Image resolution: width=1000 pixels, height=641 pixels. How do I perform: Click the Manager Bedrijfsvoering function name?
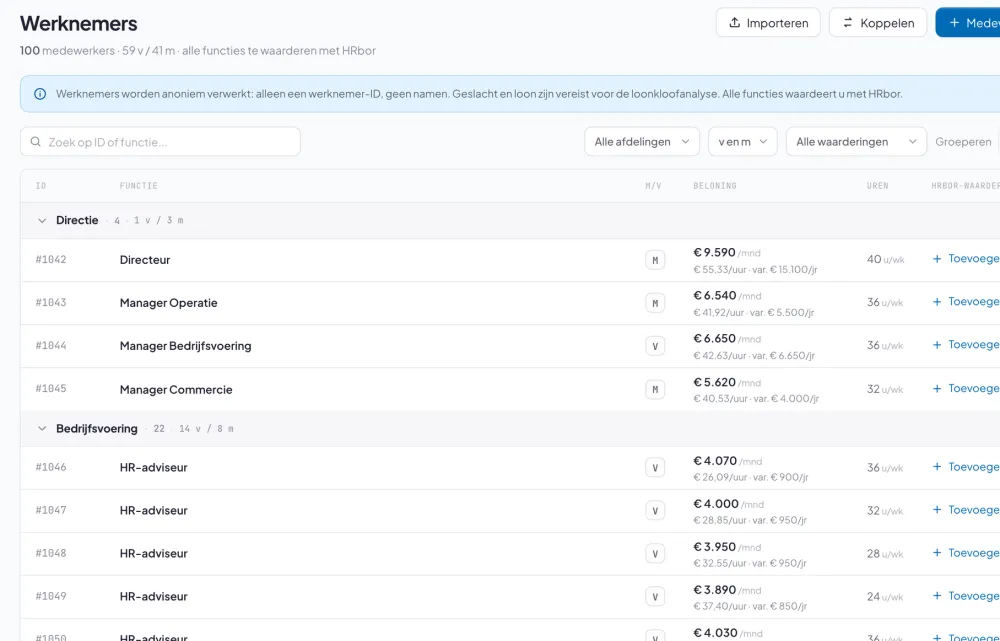coord(186,346)
